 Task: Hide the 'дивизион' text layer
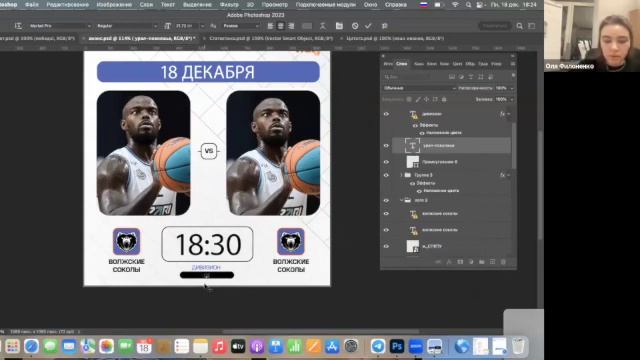(x=386, y=114)
